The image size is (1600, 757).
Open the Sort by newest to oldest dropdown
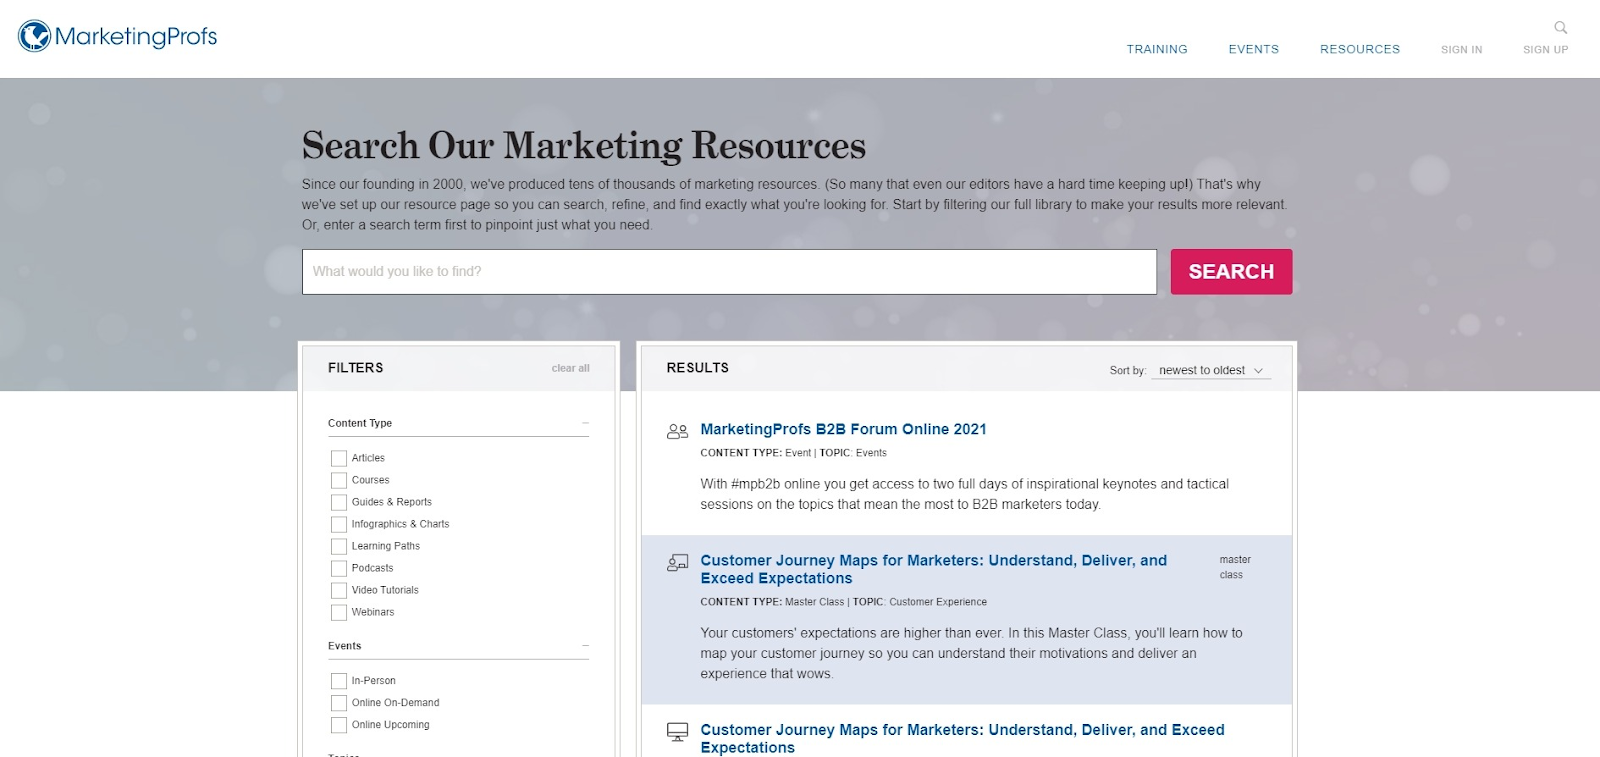[1210, 370]
